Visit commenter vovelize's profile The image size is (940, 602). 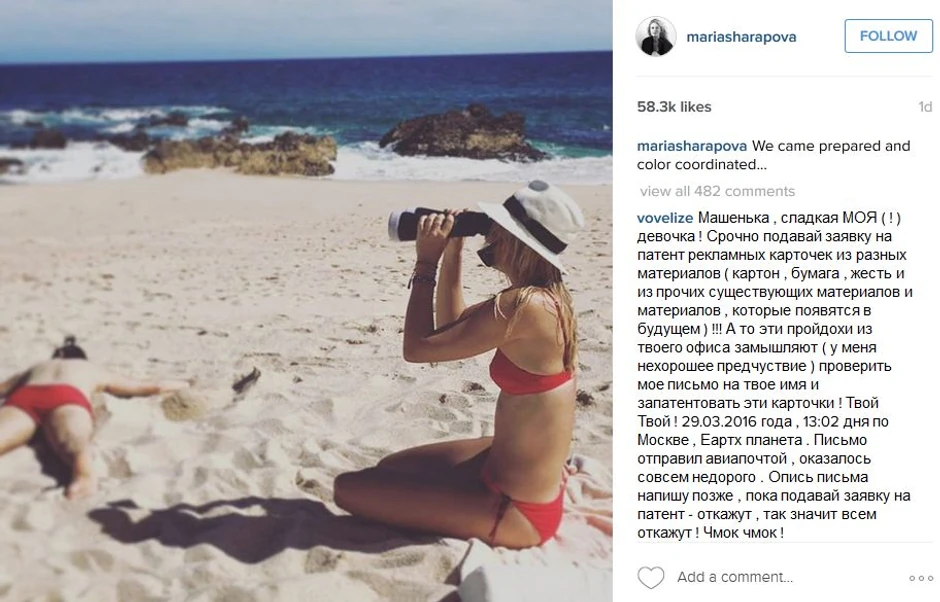click(665, 218)
